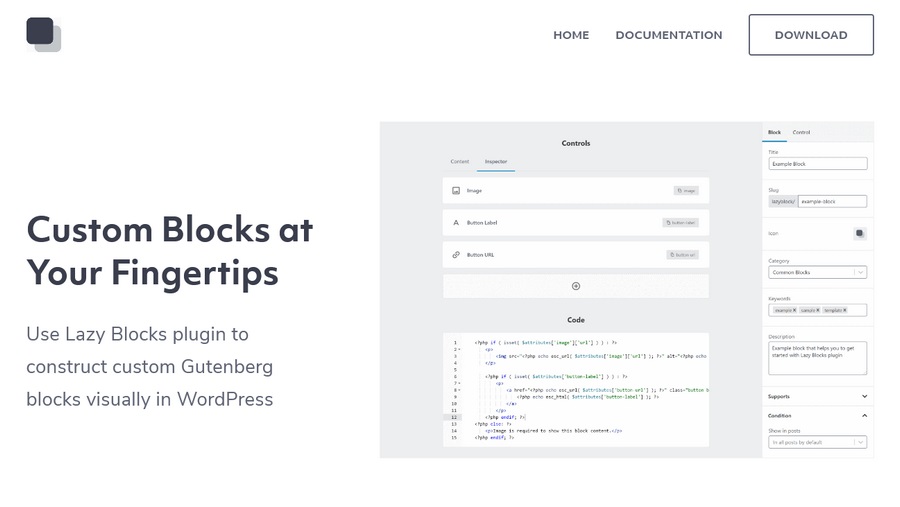Click the 'A' text icon beside Button Label

tap(456, 223)
